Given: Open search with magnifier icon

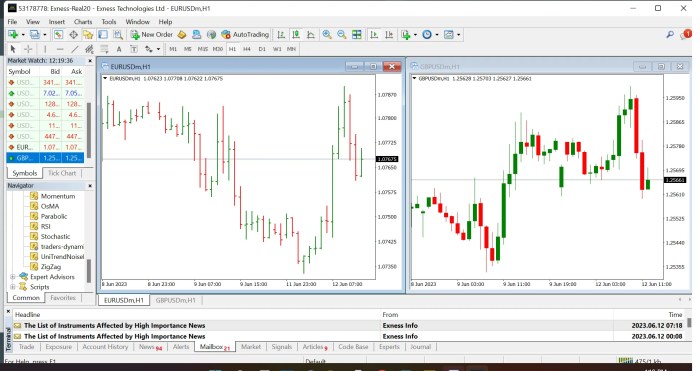Looking at the screenshot, I should 670,34.
